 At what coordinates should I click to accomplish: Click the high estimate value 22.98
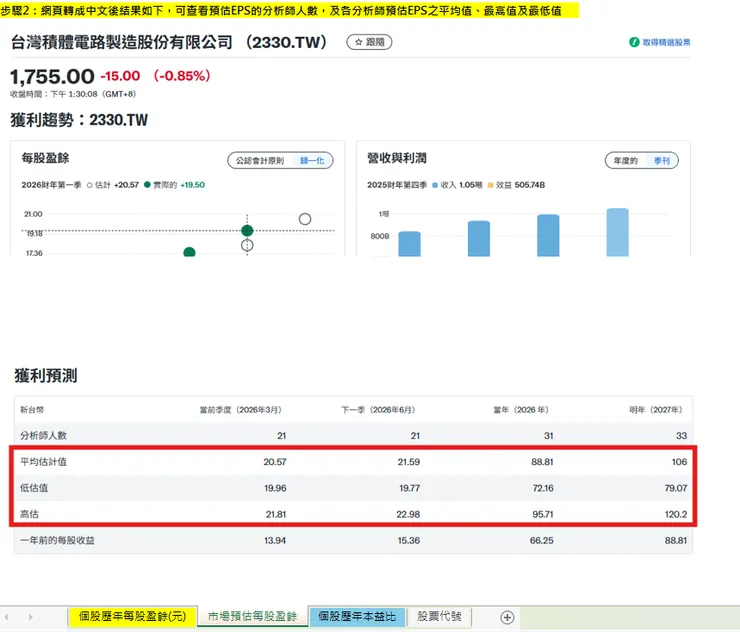(408, 514)
